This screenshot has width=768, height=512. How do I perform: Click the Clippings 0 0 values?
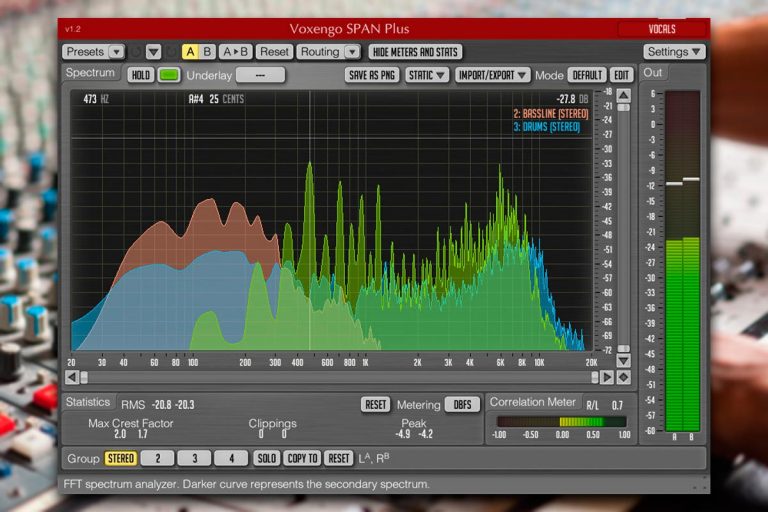tap(272, 434)
